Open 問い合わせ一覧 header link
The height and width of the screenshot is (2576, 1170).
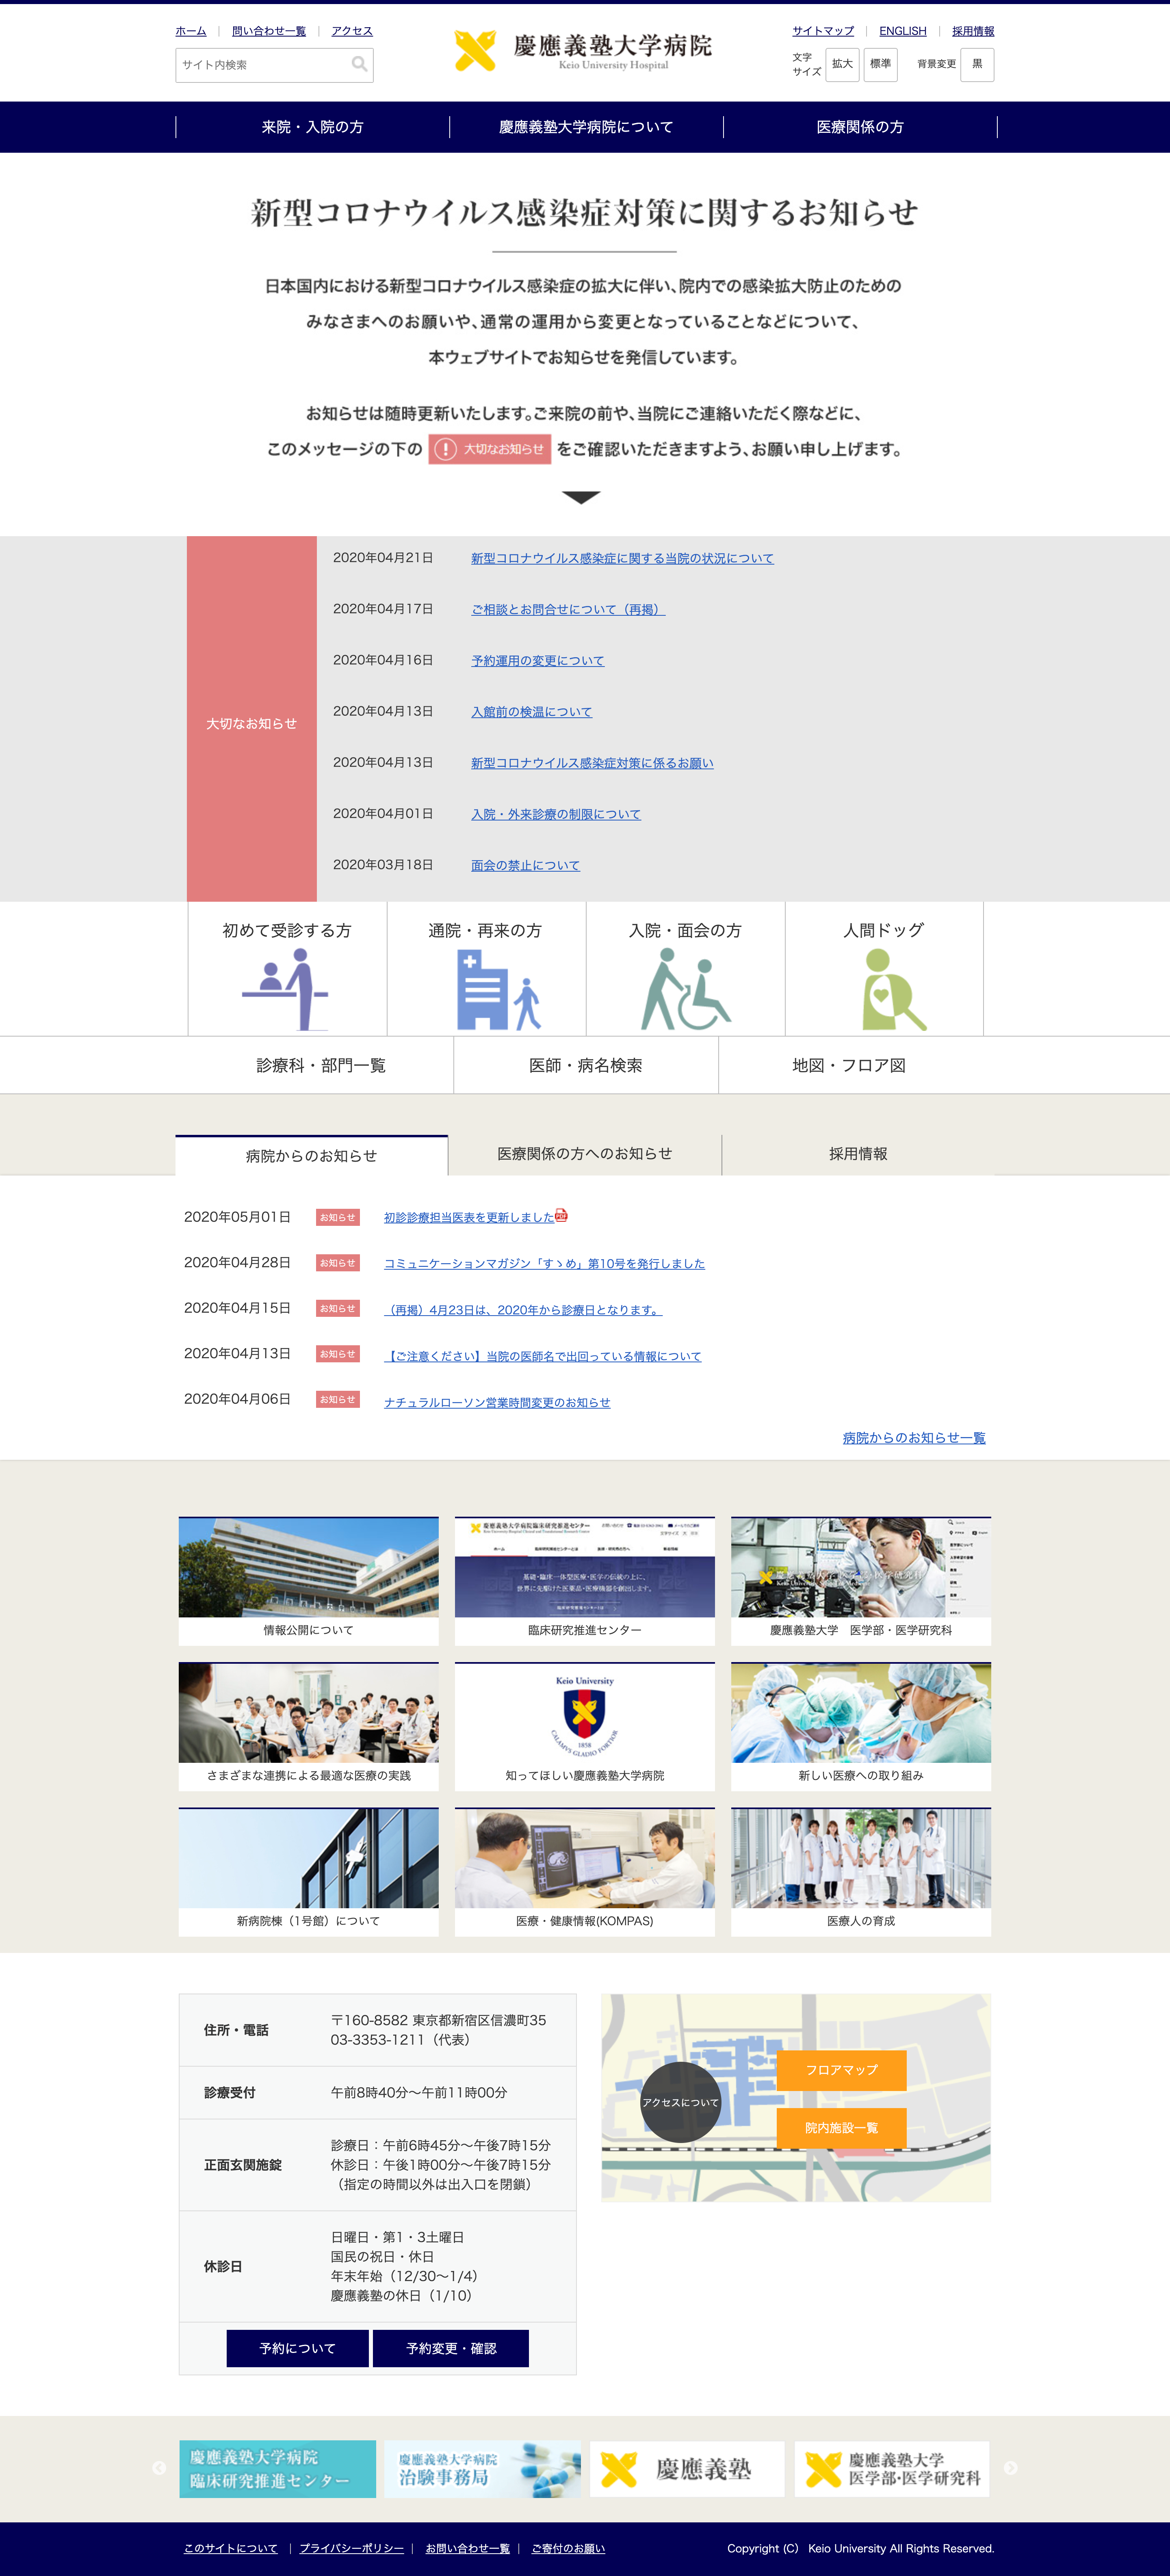coord(269,31)
